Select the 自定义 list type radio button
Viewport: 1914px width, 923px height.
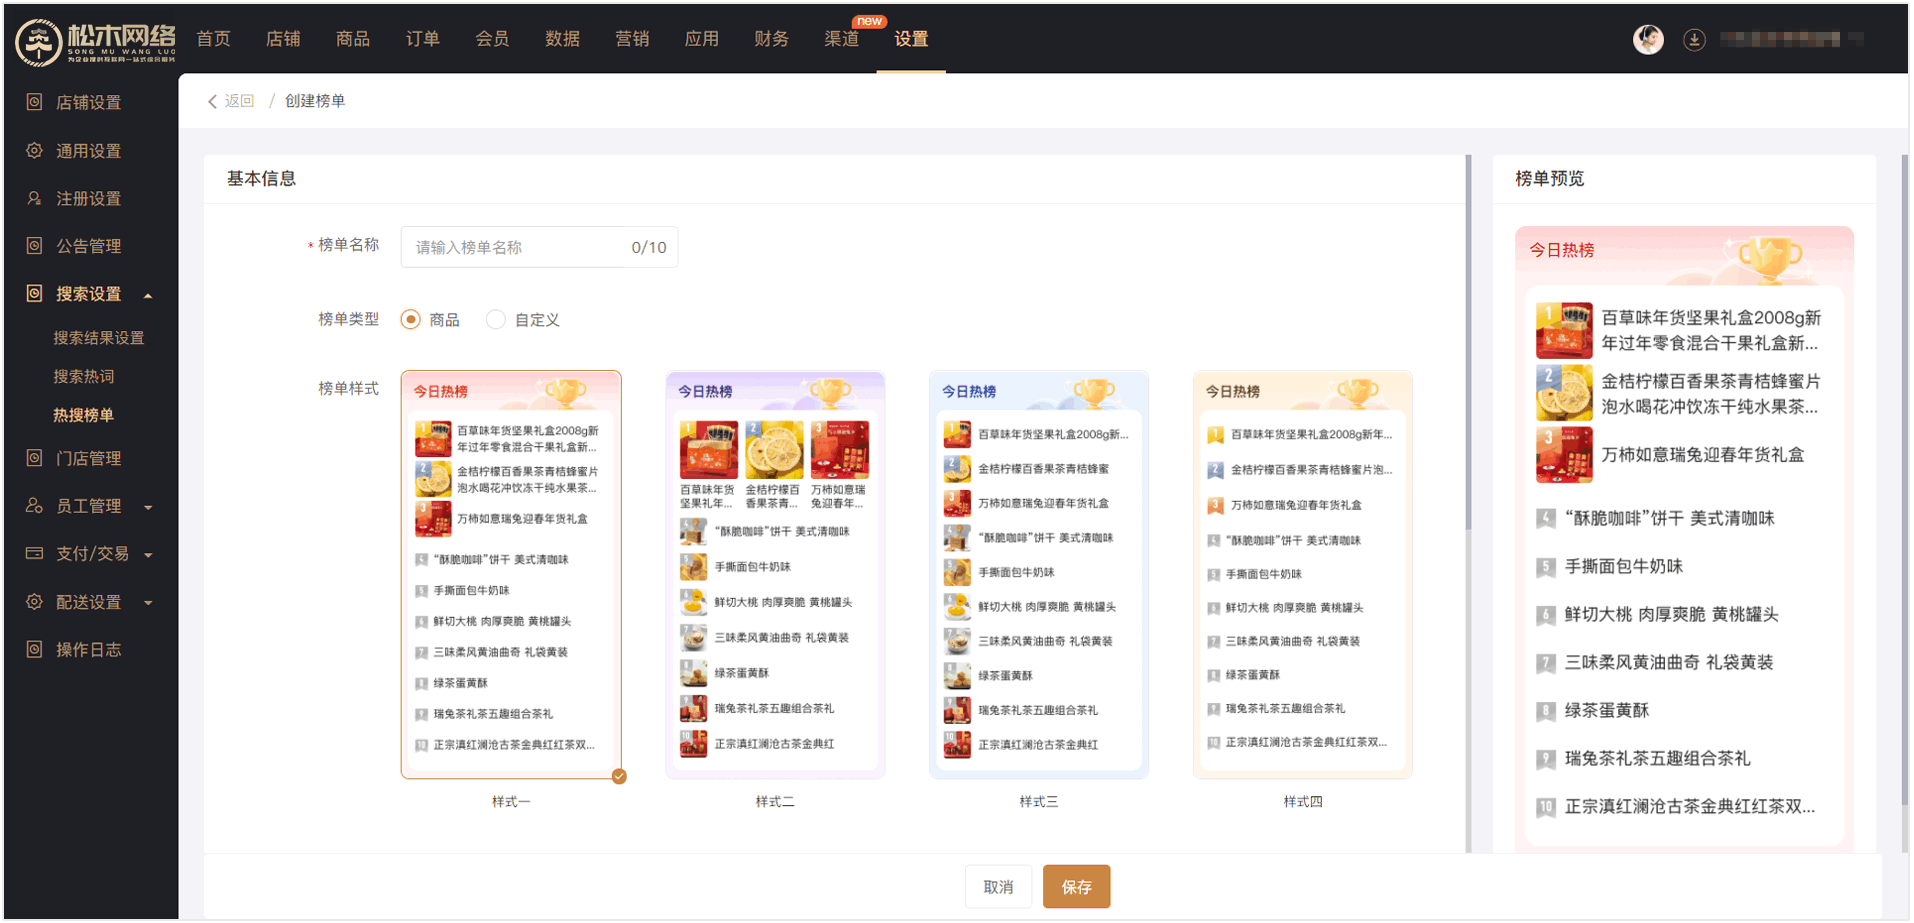pyautogui.click(x=495, y=320)
